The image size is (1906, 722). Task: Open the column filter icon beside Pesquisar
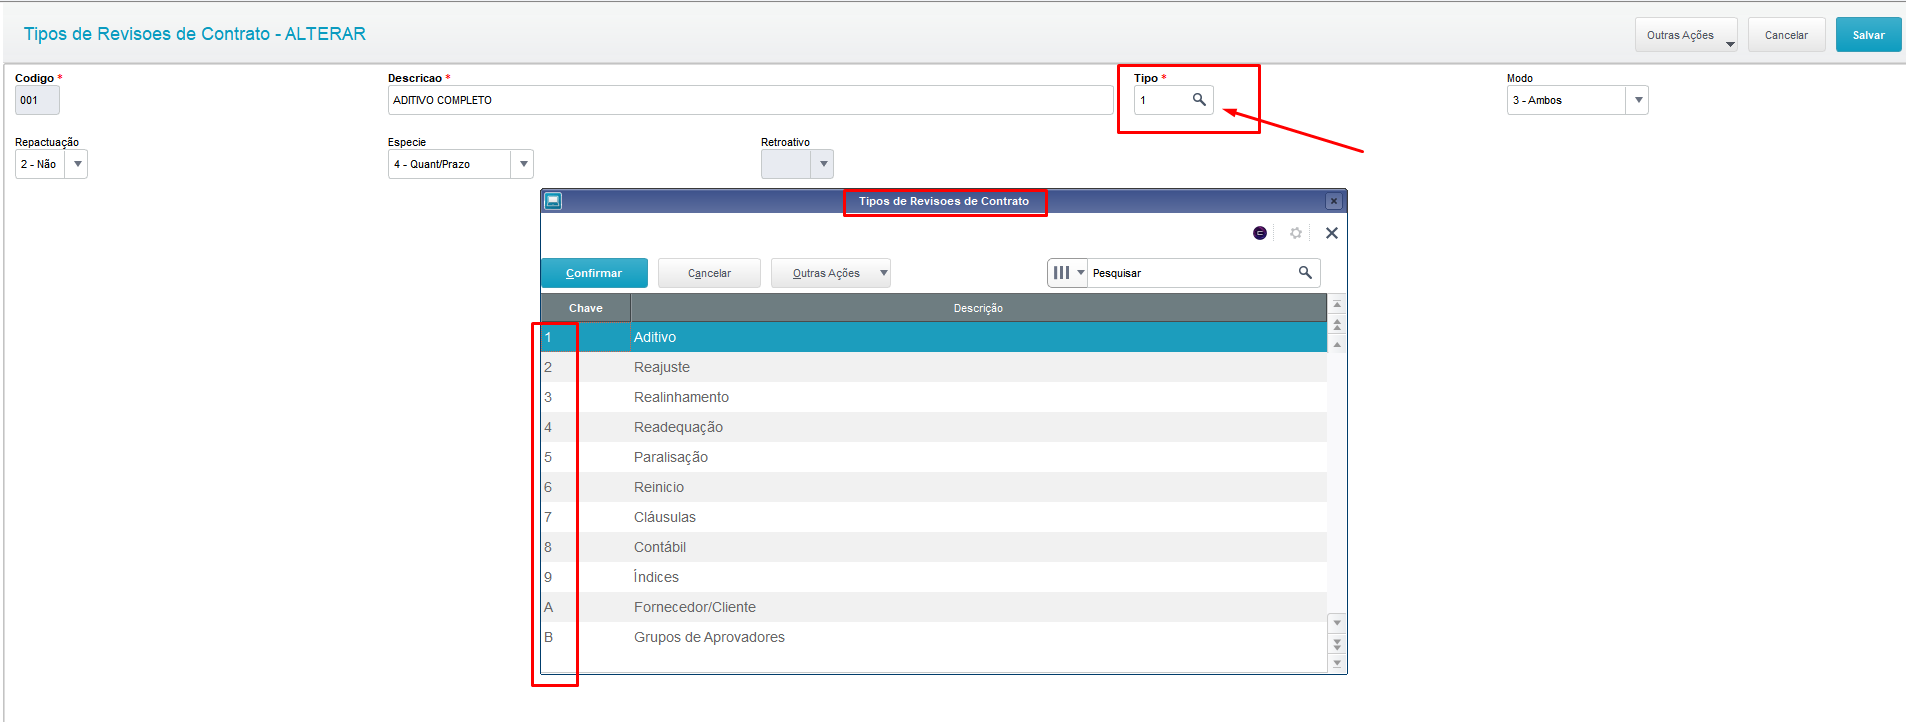pos(1067,272)
